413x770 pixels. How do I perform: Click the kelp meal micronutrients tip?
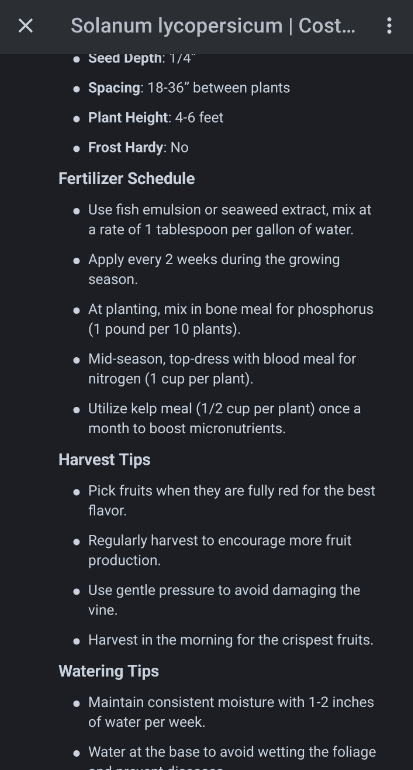click(224, 418)
